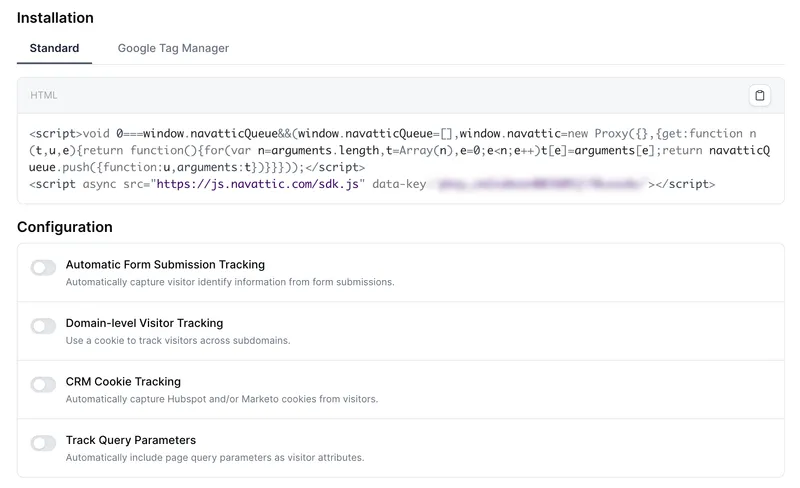
Task: Click the Installation heading
Action: 55,18
